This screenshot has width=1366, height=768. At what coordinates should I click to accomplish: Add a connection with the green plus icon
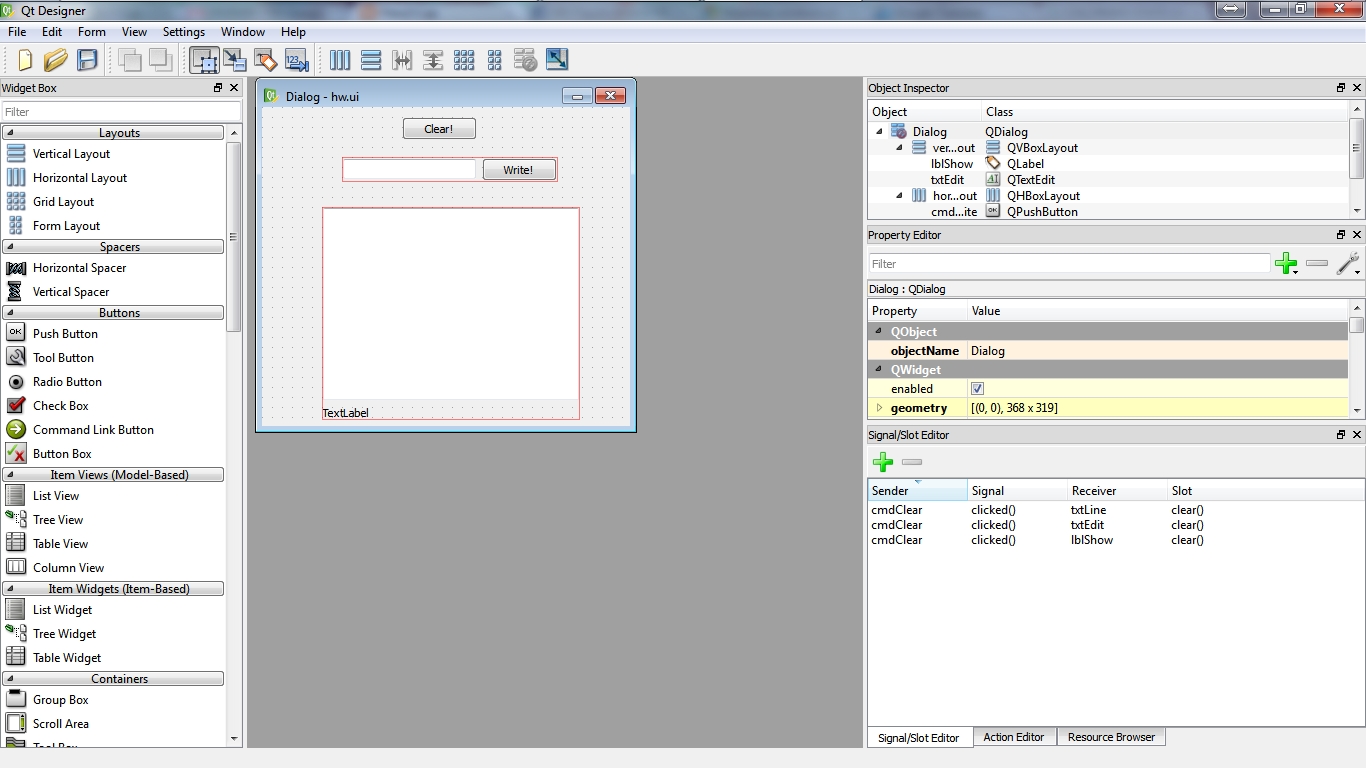pyautogui.click(x=883, y=462)
